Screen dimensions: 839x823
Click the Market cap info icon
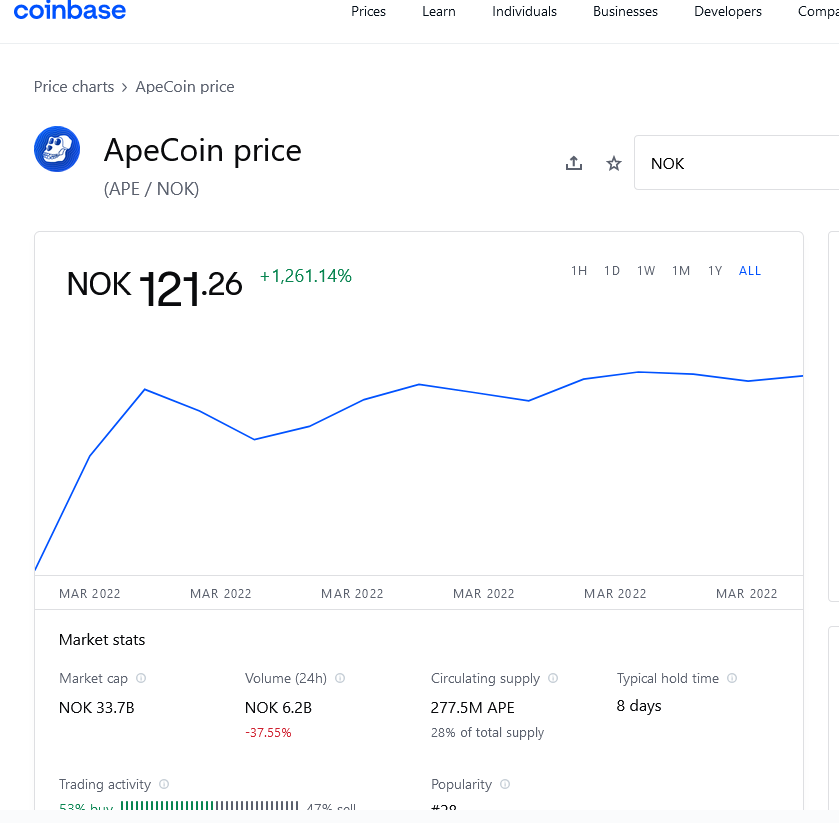coord(141,678)
